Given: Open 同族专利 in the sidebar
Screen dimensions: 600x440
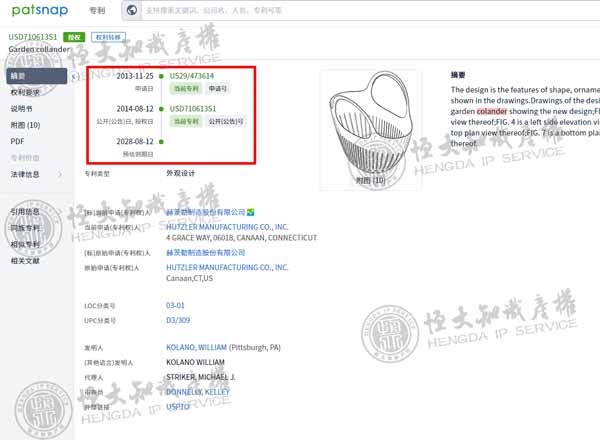Looking at the screenshot, I should [25, 228].
